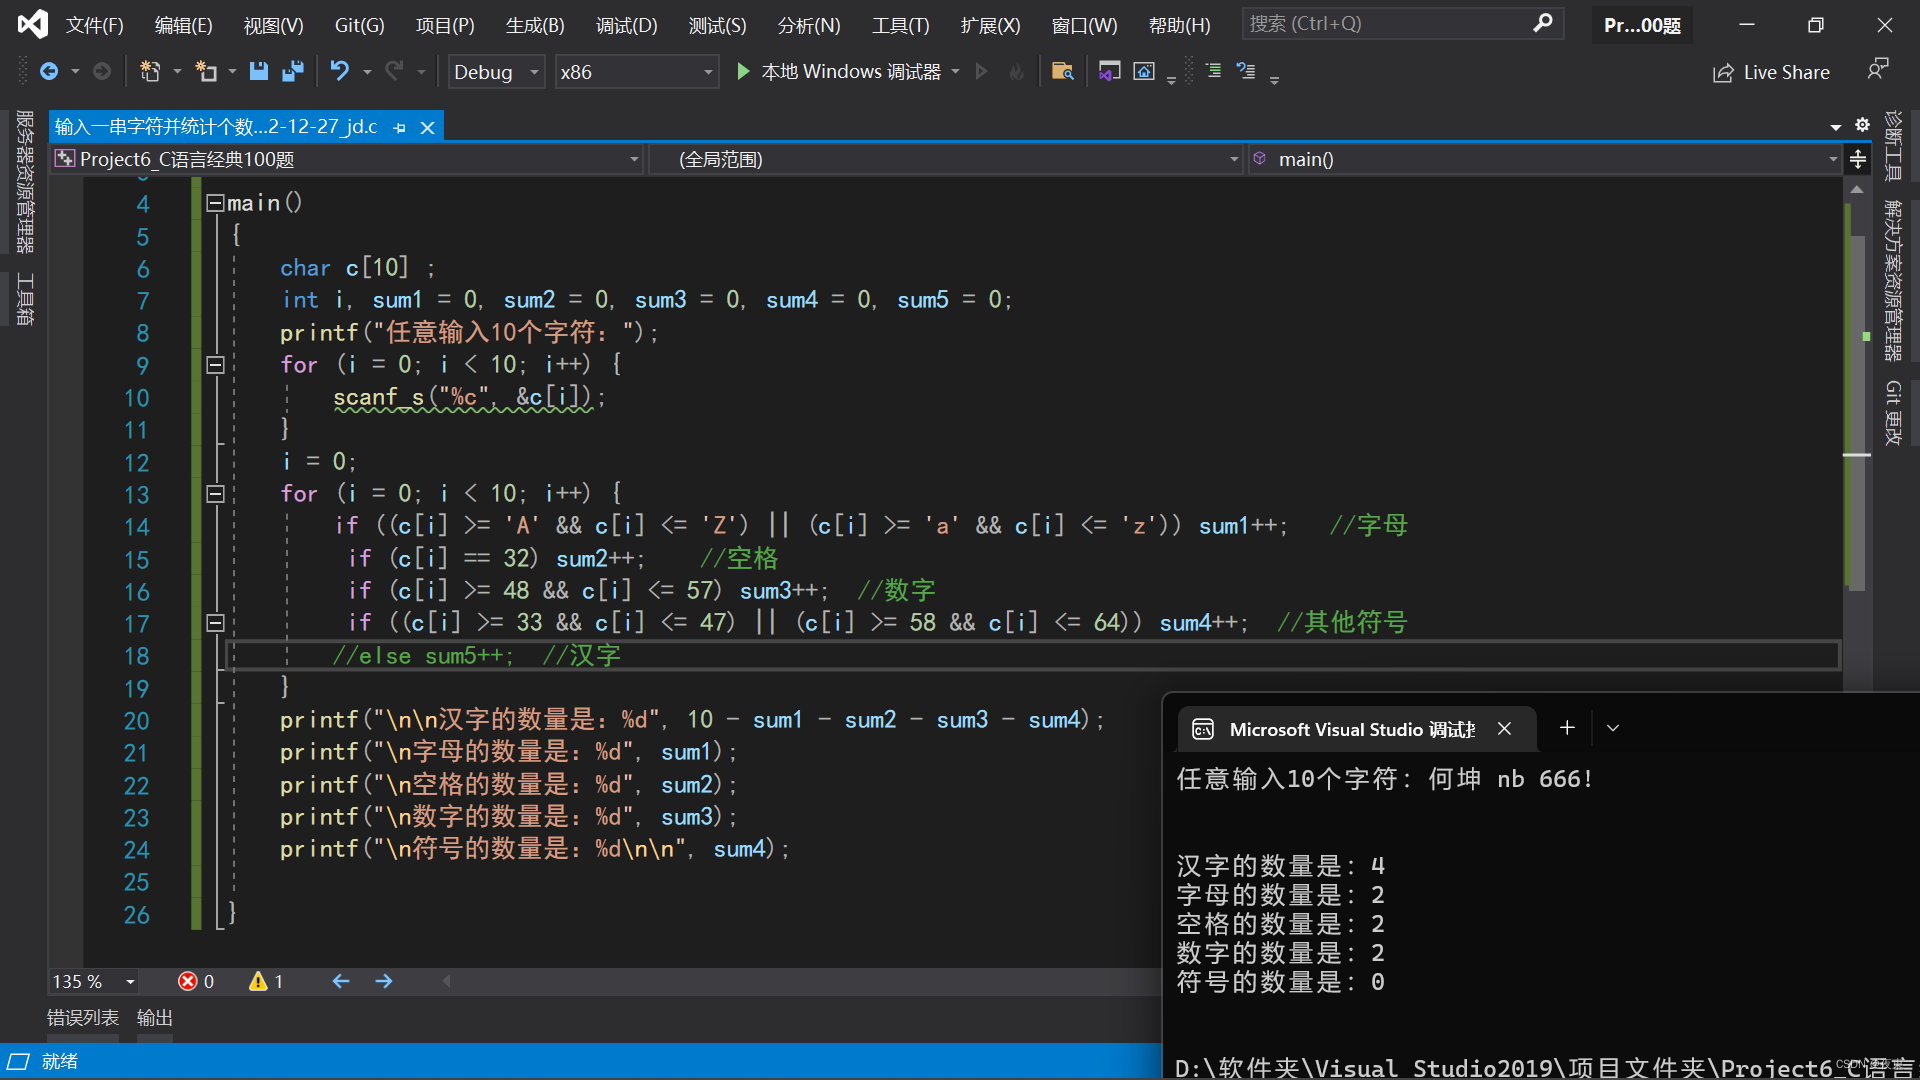Expand the 135 % zoom level dropdown
Screen dimensions: 1920x1080
130,981
